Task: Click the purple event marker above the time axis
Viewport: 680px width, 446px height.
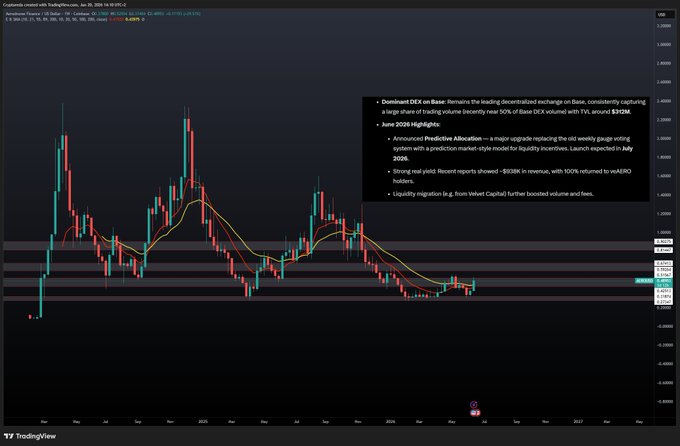Action: point(474,404)
